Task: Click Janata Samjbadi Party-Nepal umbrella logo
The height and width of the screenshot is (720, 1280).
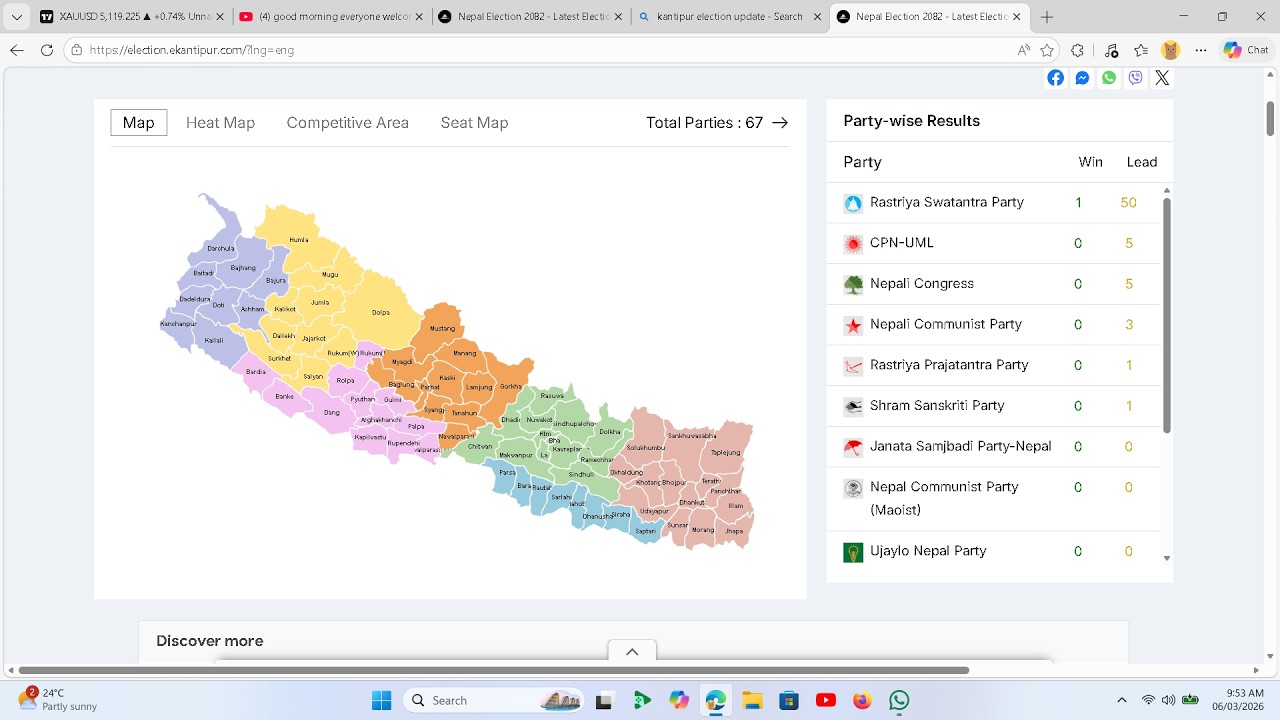Action: tap(853, 448)
